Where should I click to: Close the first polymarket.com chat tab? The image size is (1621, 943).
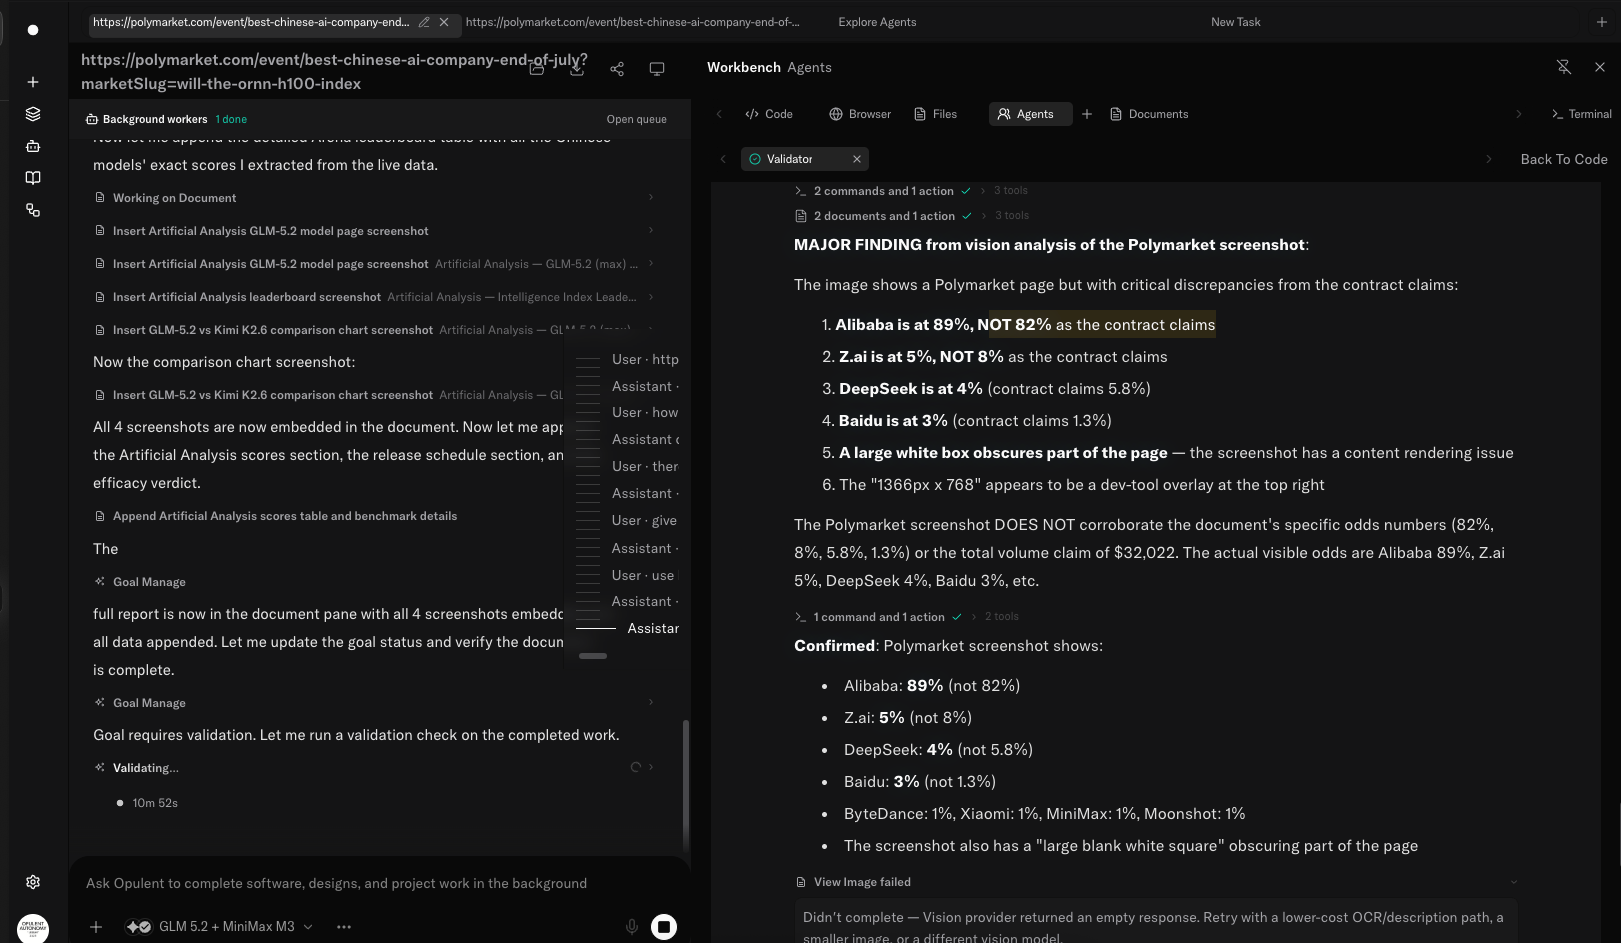(444, 22)
